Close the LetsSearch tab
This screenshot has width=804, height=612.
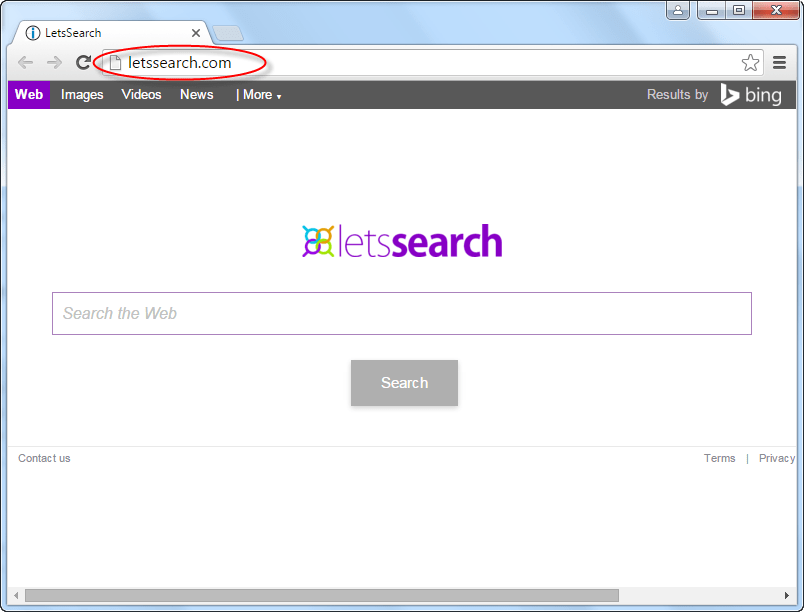click(x=196, y=33)
